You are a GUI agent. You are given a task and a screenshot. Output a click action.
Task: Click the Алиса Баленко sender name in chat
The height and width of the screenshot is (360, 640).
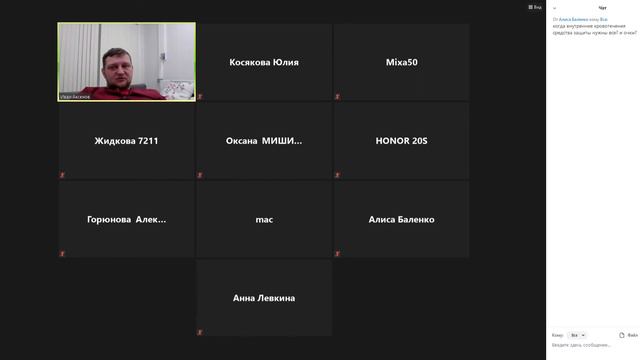pyautogui.click(x=573, y=19)
